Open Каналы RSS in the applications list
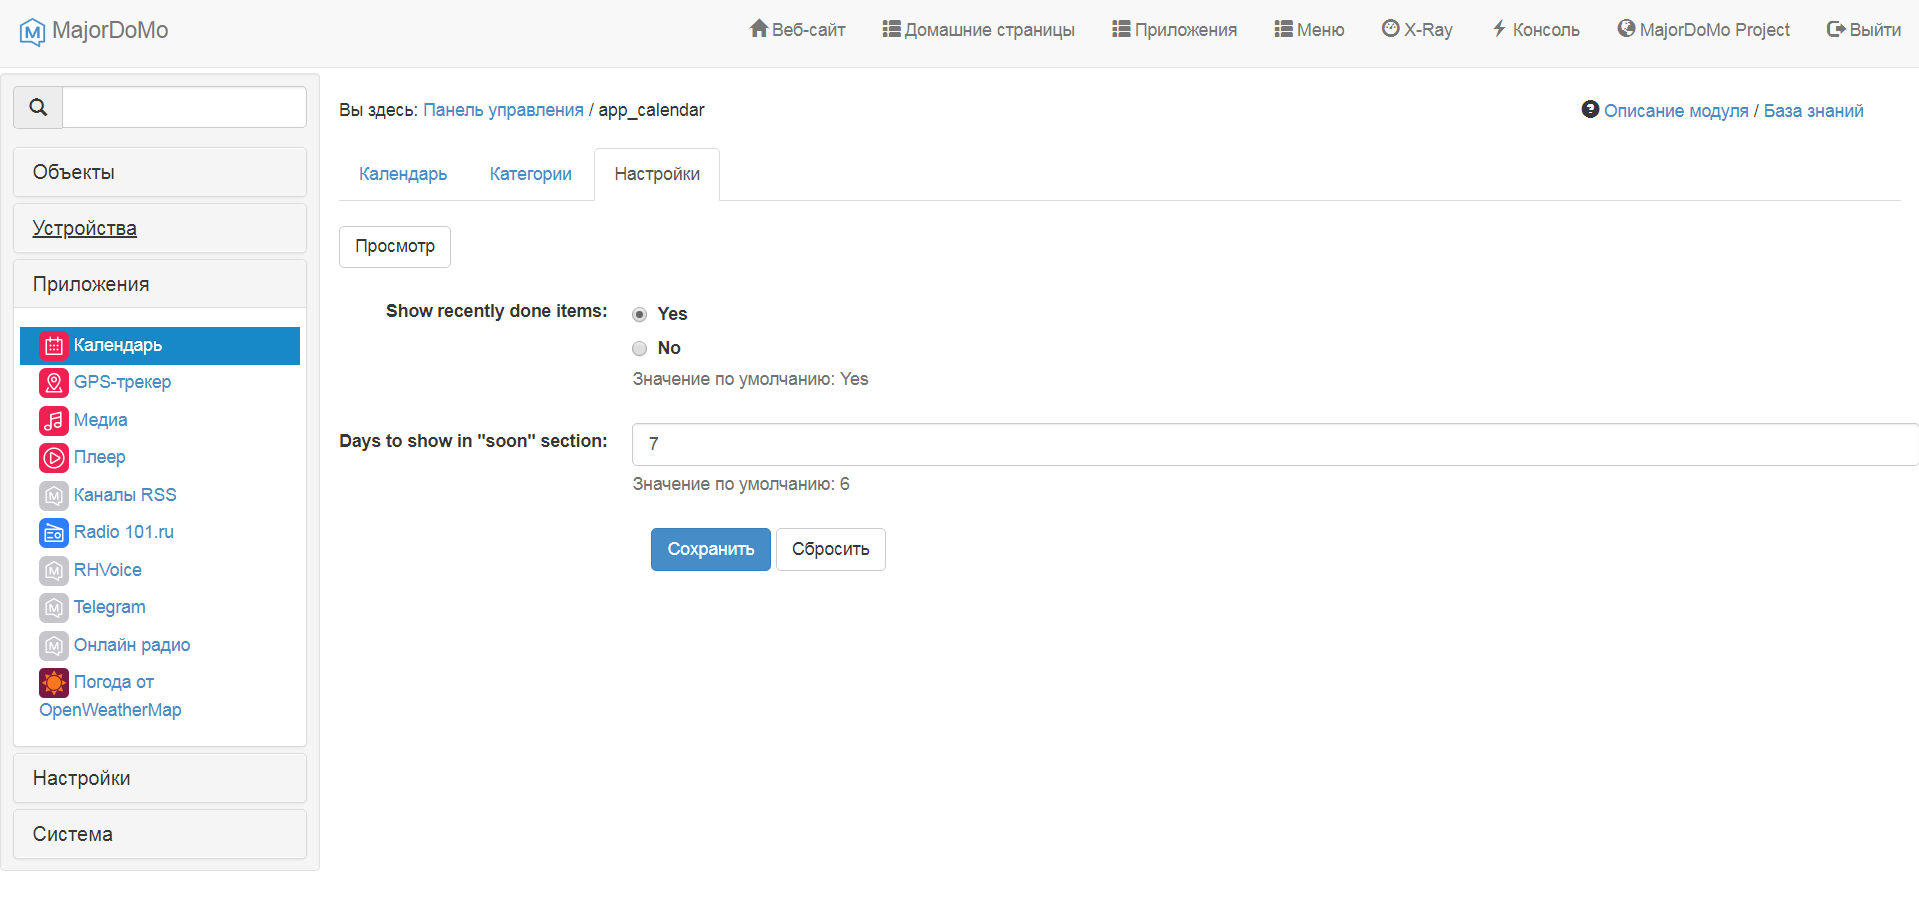1919x912 pixels. click(125, 495)
